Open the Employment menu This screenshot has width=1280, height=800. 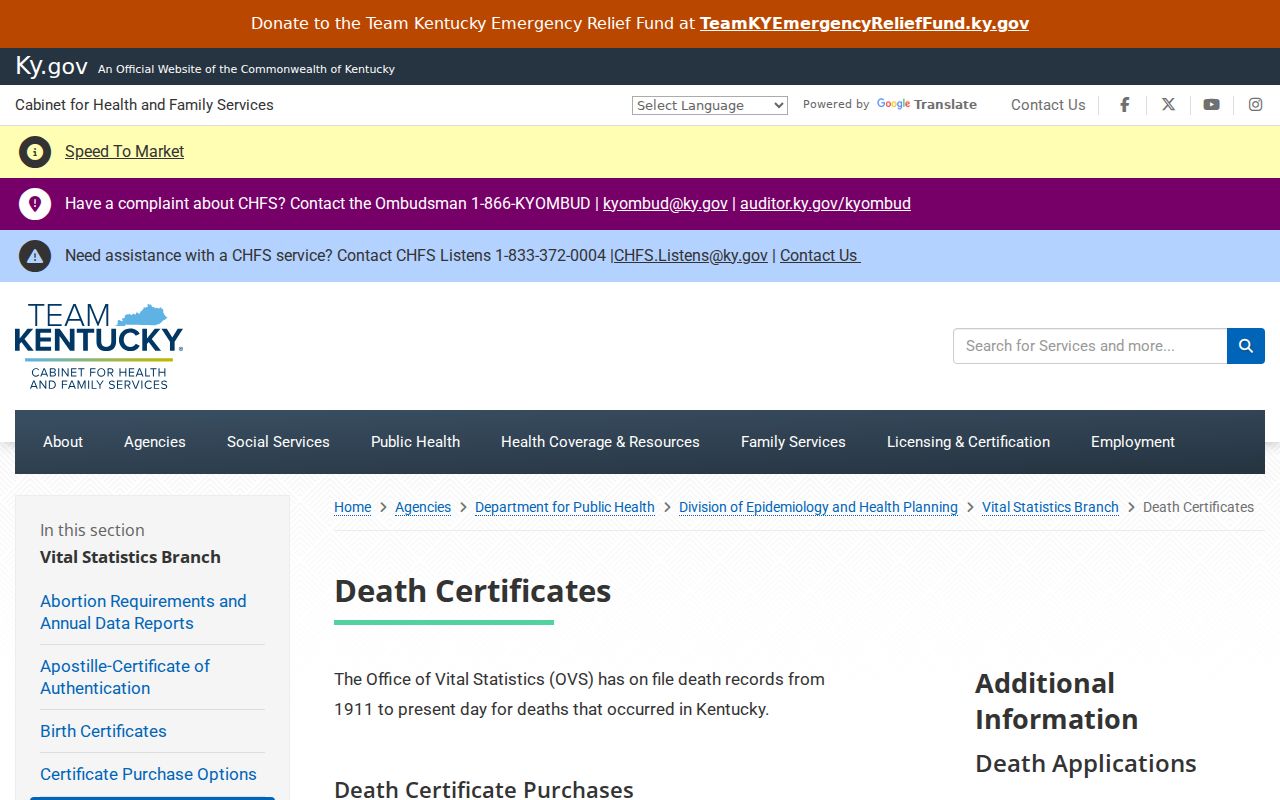(x=1133, y=442)
